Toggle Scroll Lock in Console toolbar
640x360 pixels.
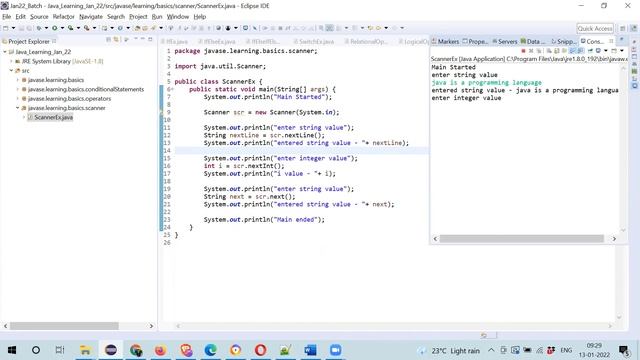[x=556, y=51]
